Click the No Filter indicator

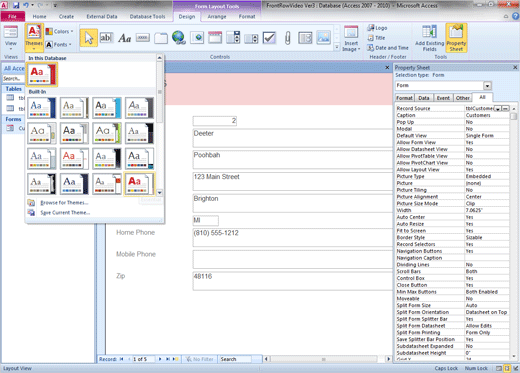(199, 359)
